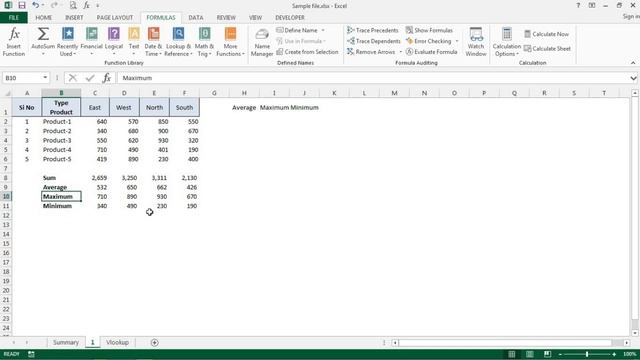The image size is (640, 360).
Task: Open Recently Used functions
Action: tap(67, 42)
